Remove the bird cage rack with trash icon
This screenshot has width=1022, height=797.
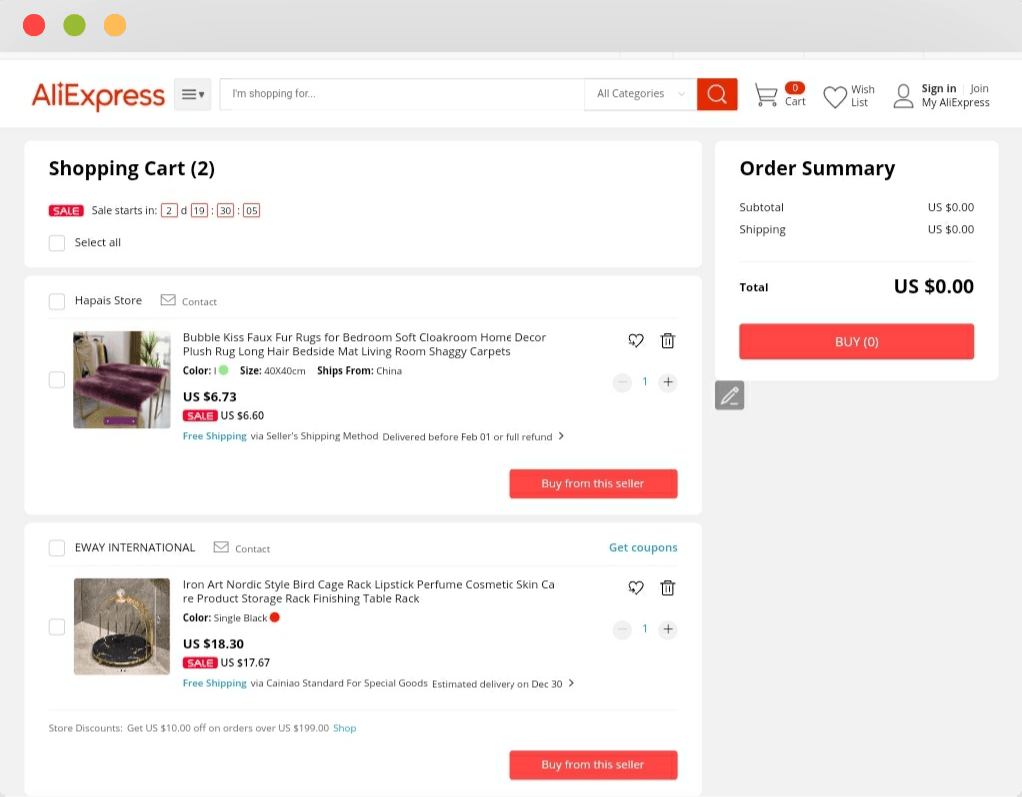tap(667, 588)
